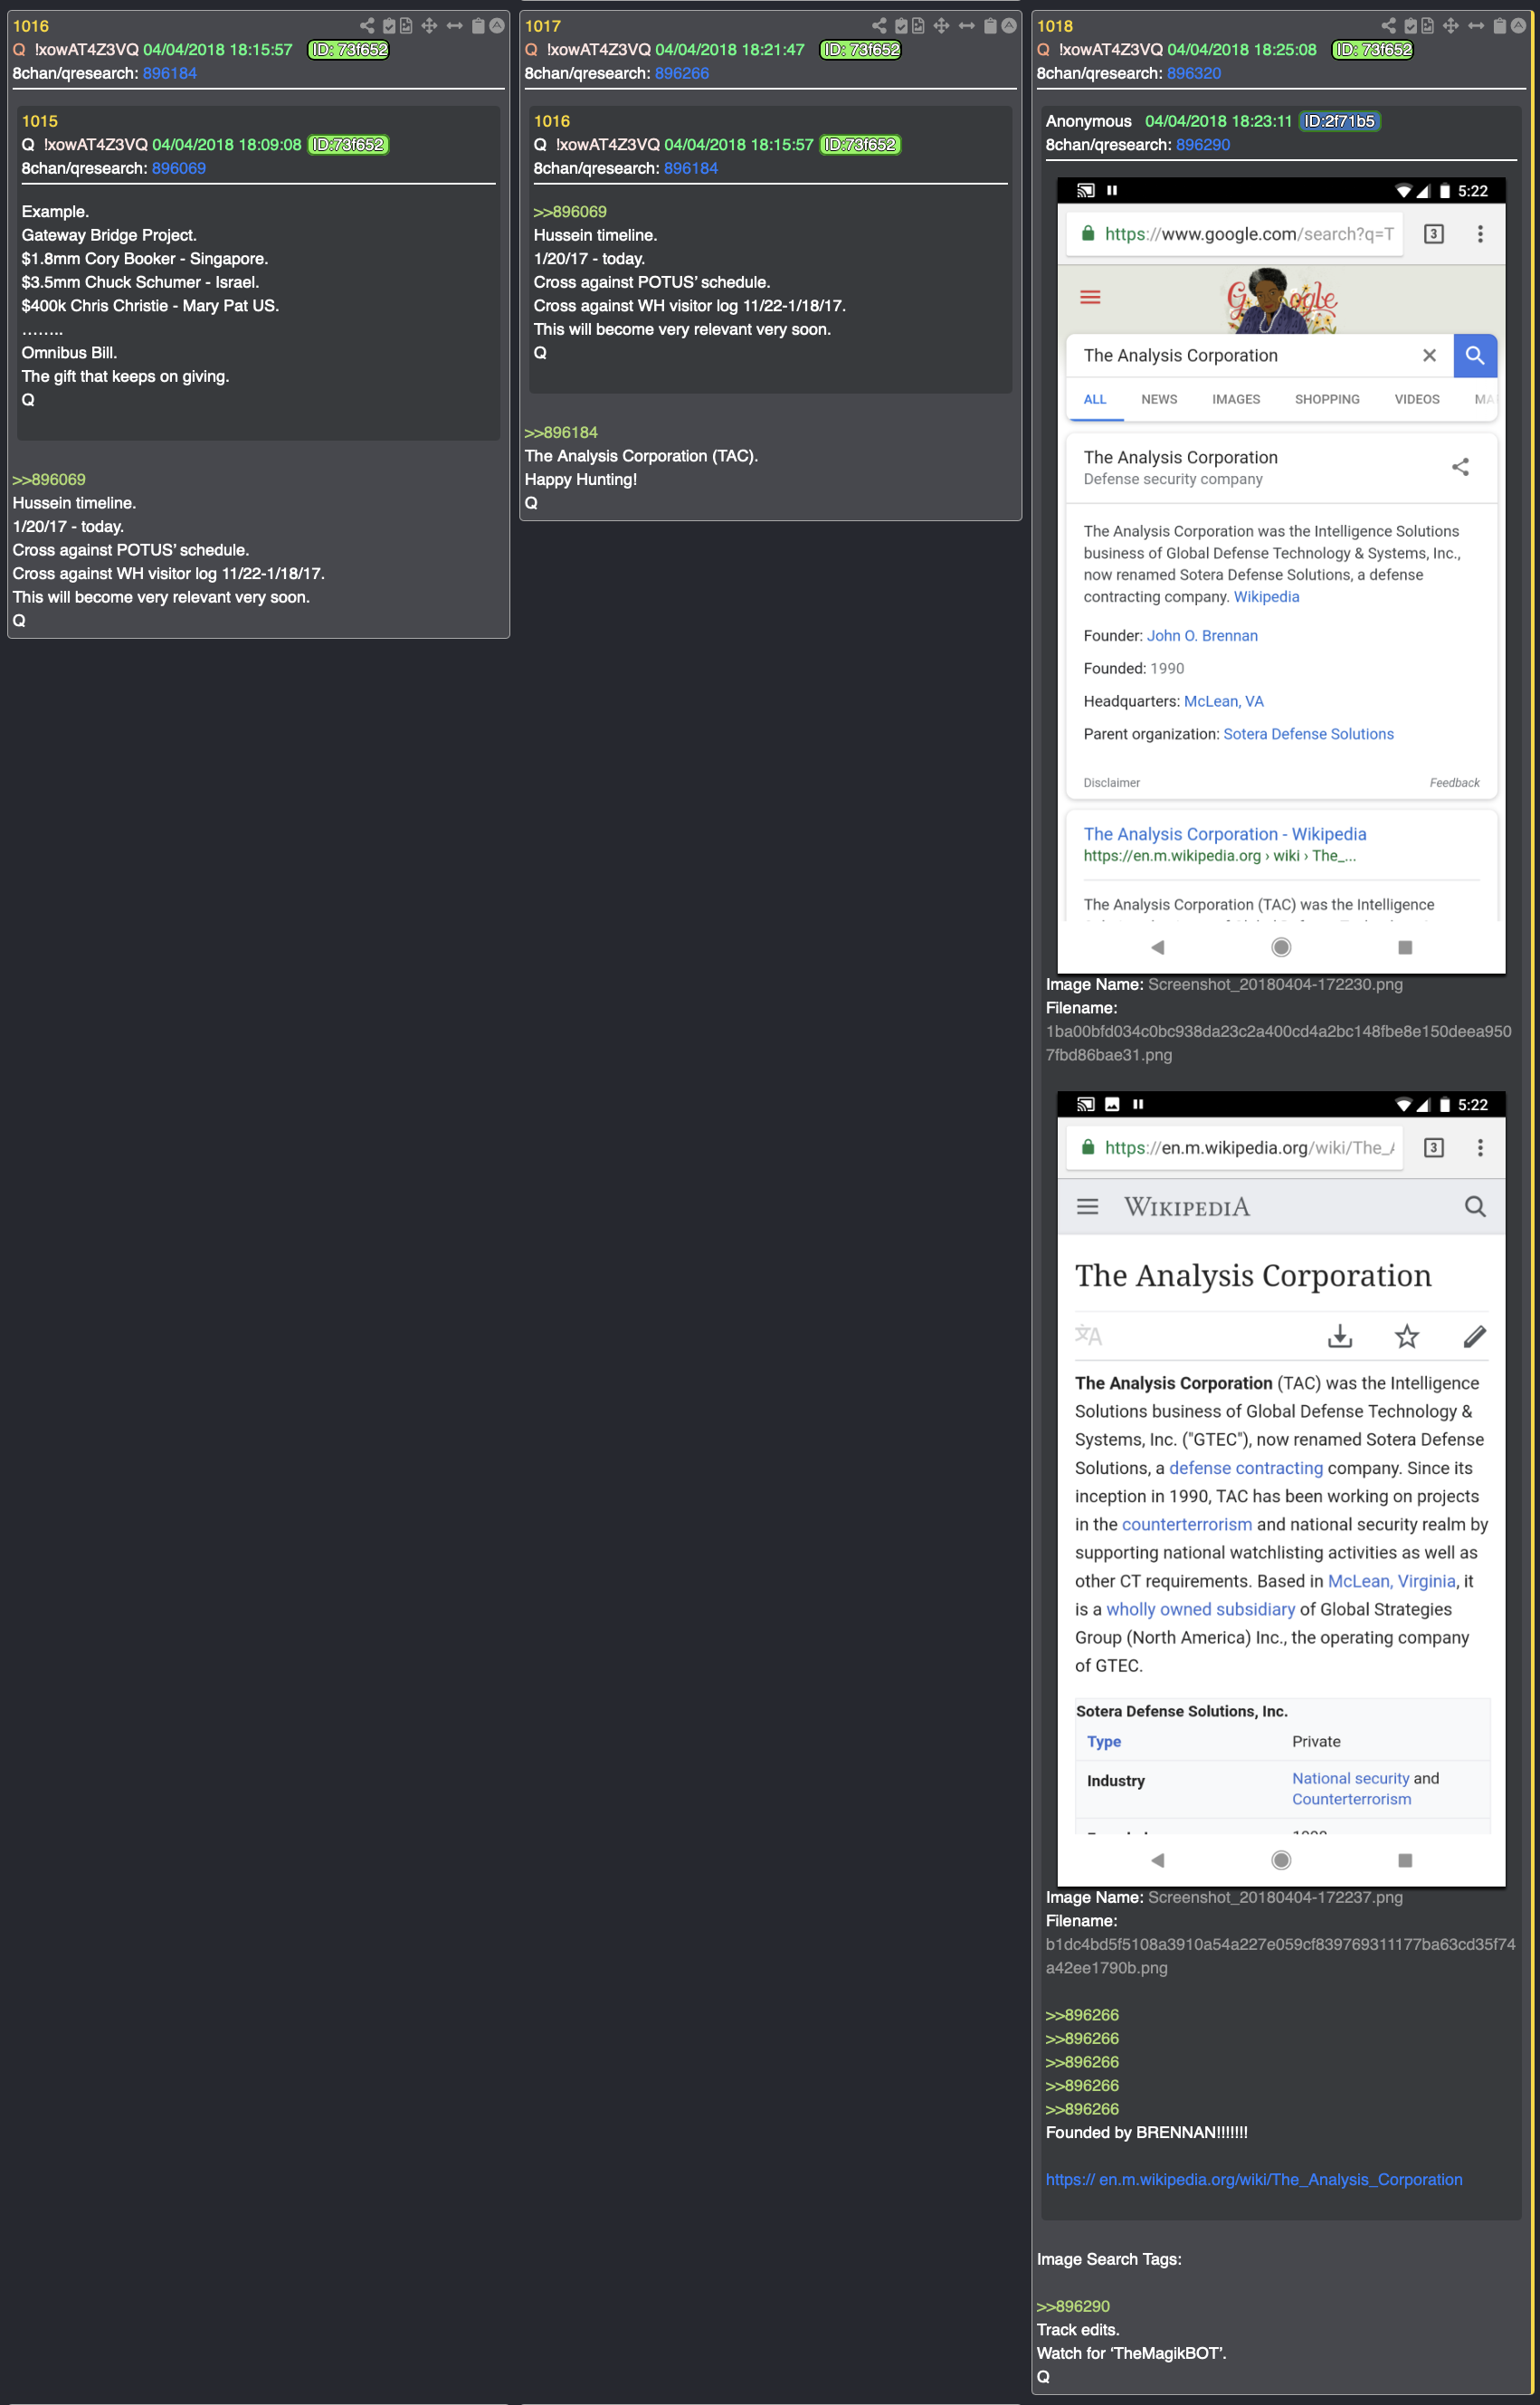
Task: Click the clipboard-check icon on post 1017
Action: 901,26
